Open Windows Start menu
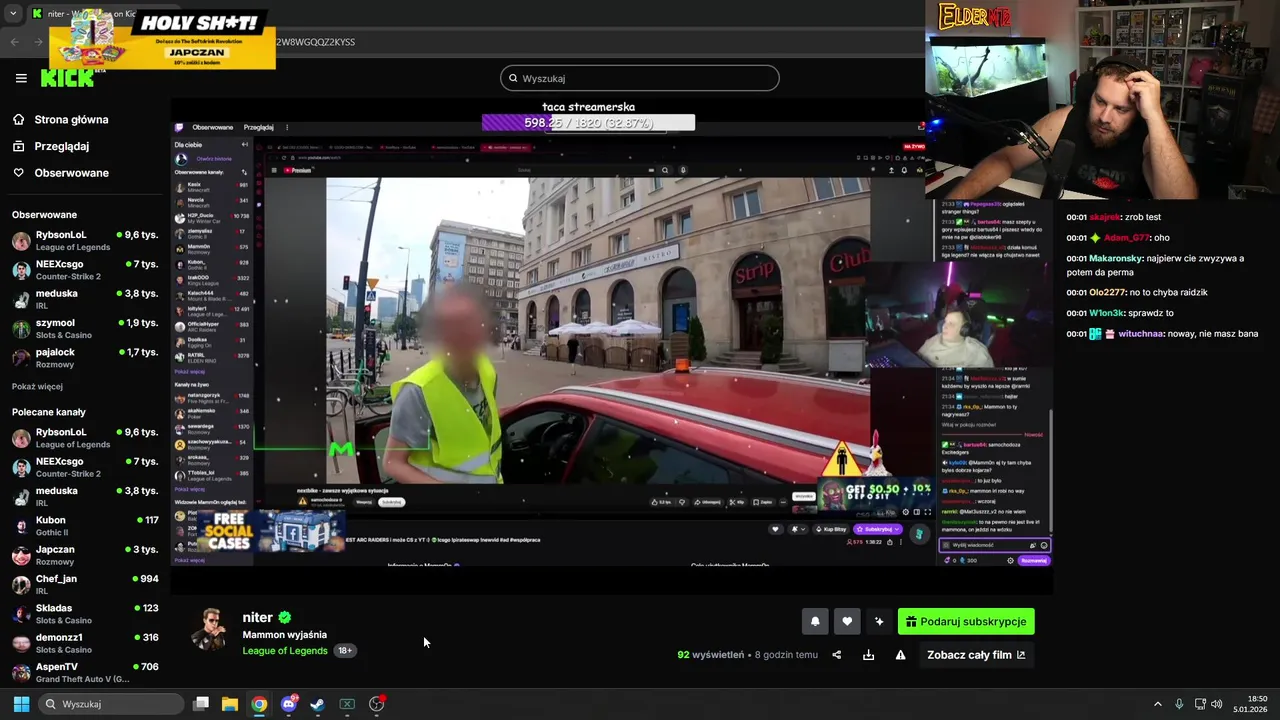1280x720 pixels. (x=21, y=704)
